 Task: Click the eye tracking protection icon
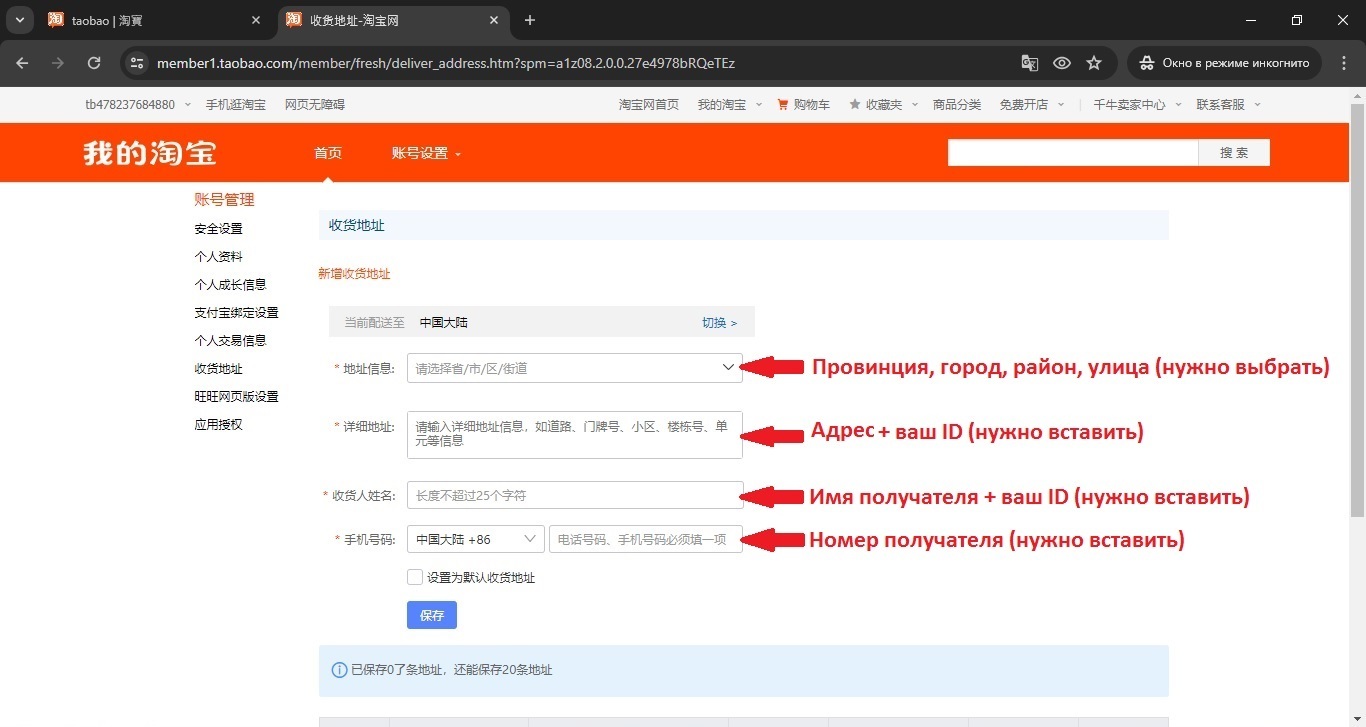click(1062, 63)
